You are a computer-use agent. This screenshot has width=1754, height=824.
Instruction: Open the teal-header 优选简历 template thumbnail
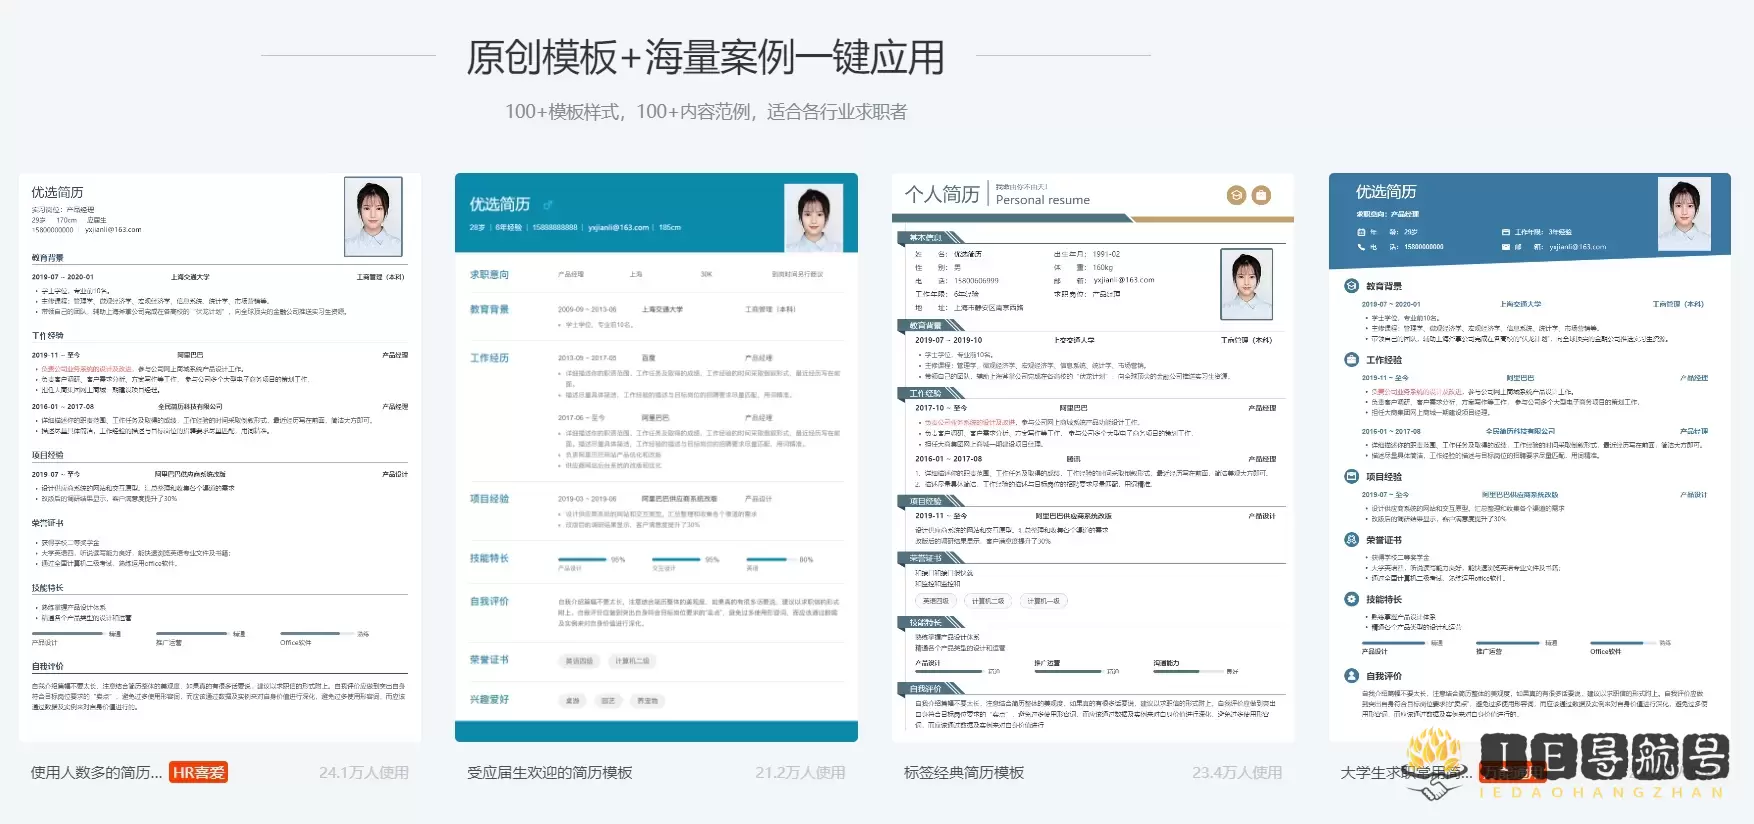(656, 457)
